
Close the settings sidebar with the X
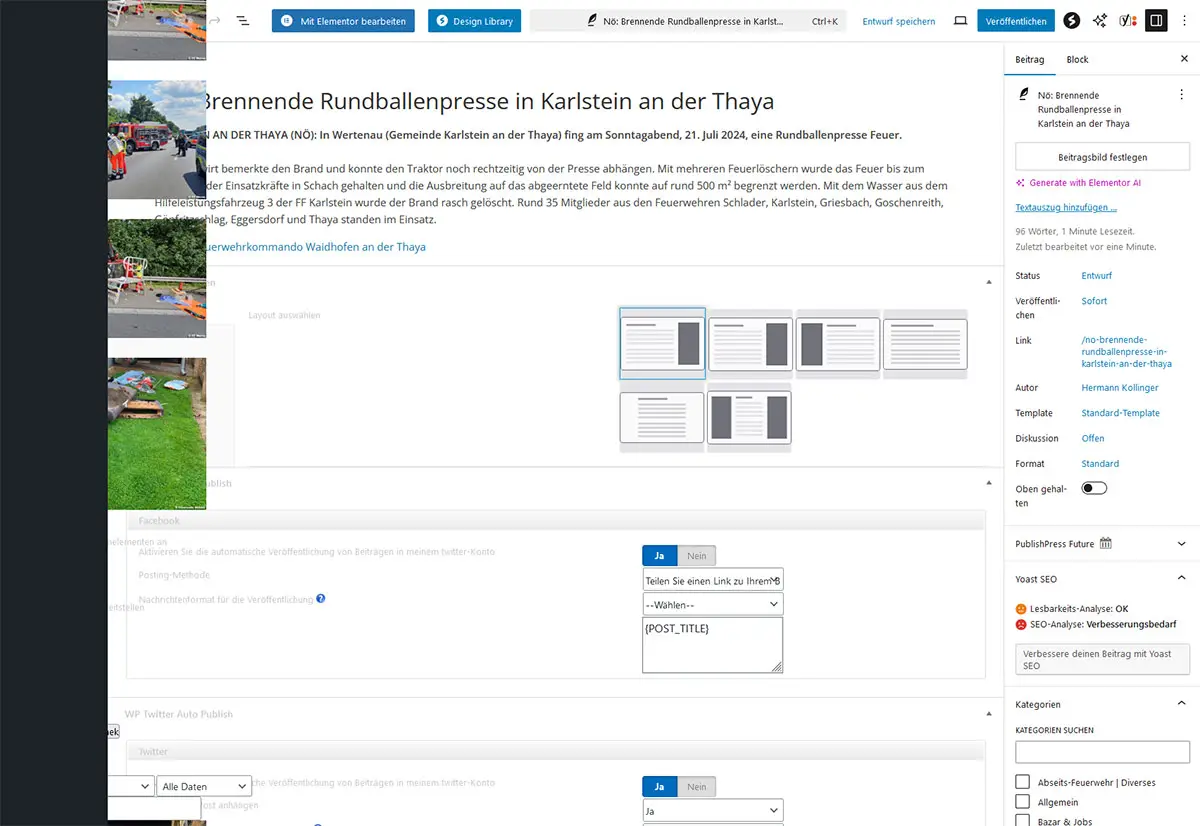(1184, 59)
